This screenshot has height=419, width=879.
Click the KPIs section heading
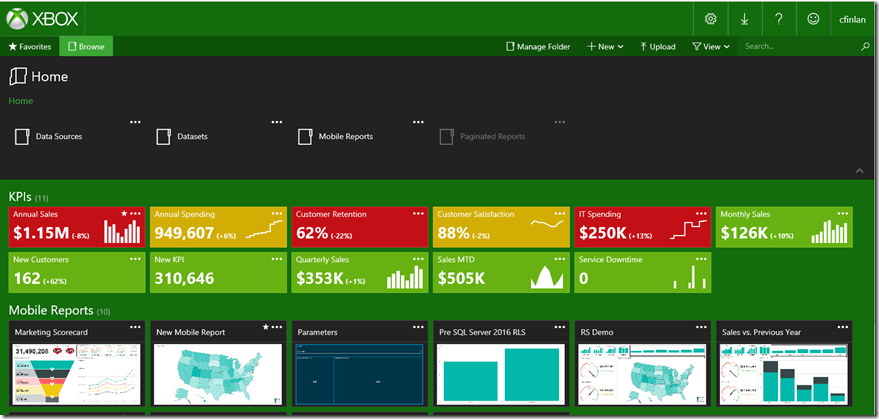(x=20, y=196)
